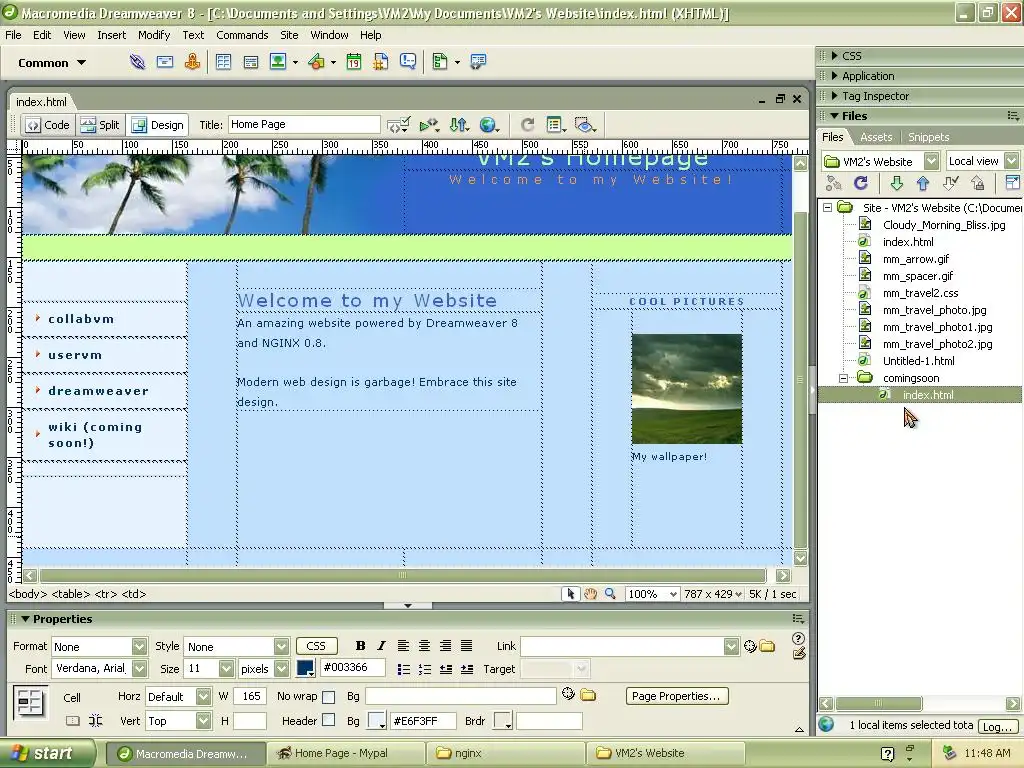Open View Options toolbar icon

point(556,125)
